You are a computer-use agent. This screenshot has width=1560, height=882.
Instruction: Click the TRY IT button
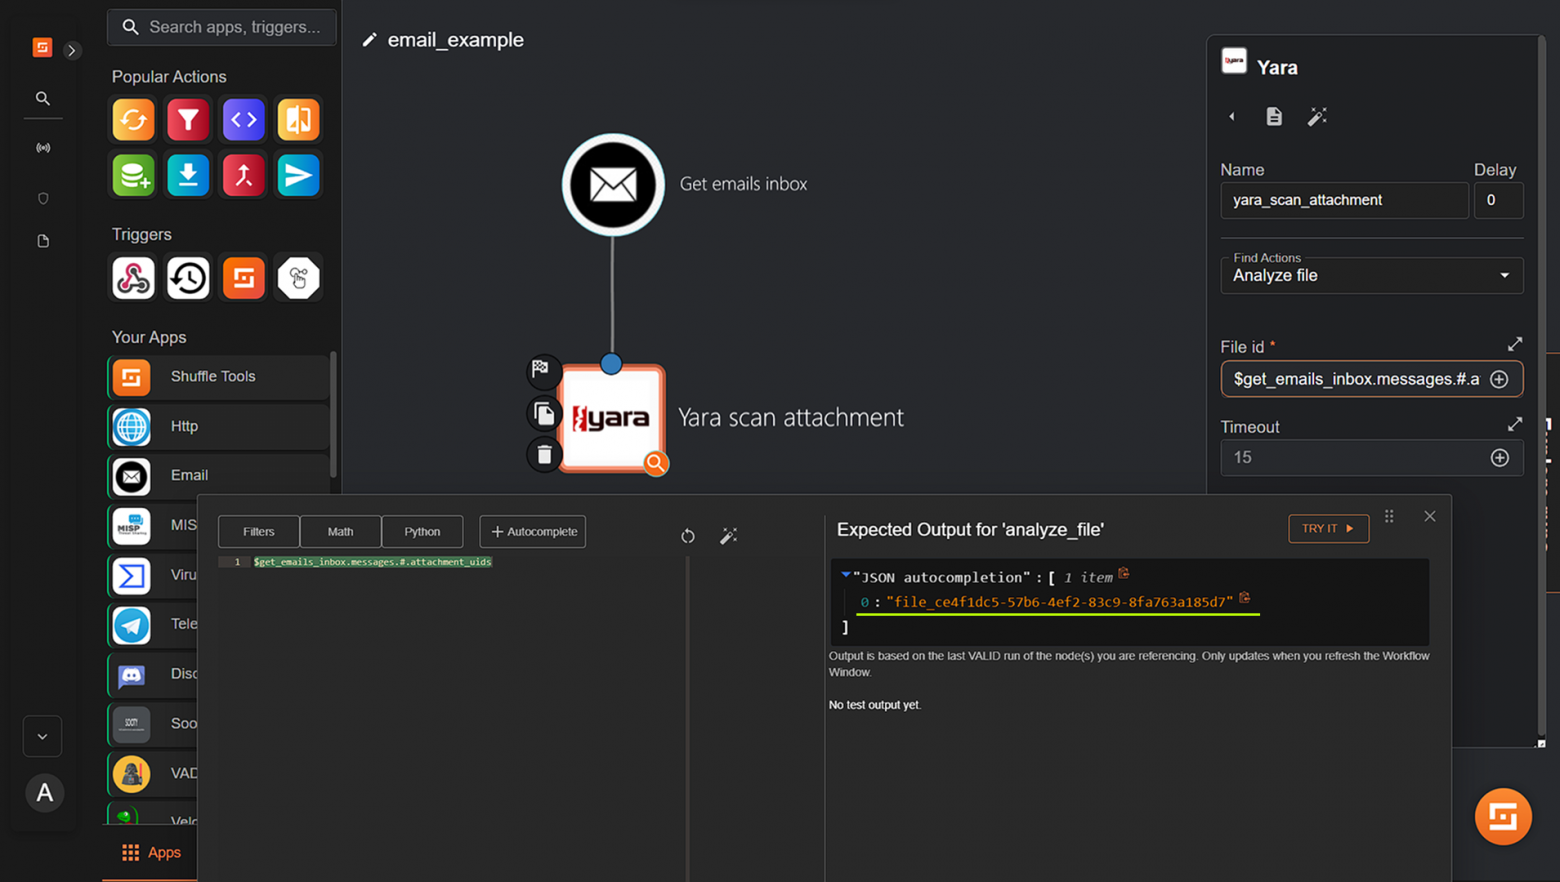click(x=1328, y=529)
